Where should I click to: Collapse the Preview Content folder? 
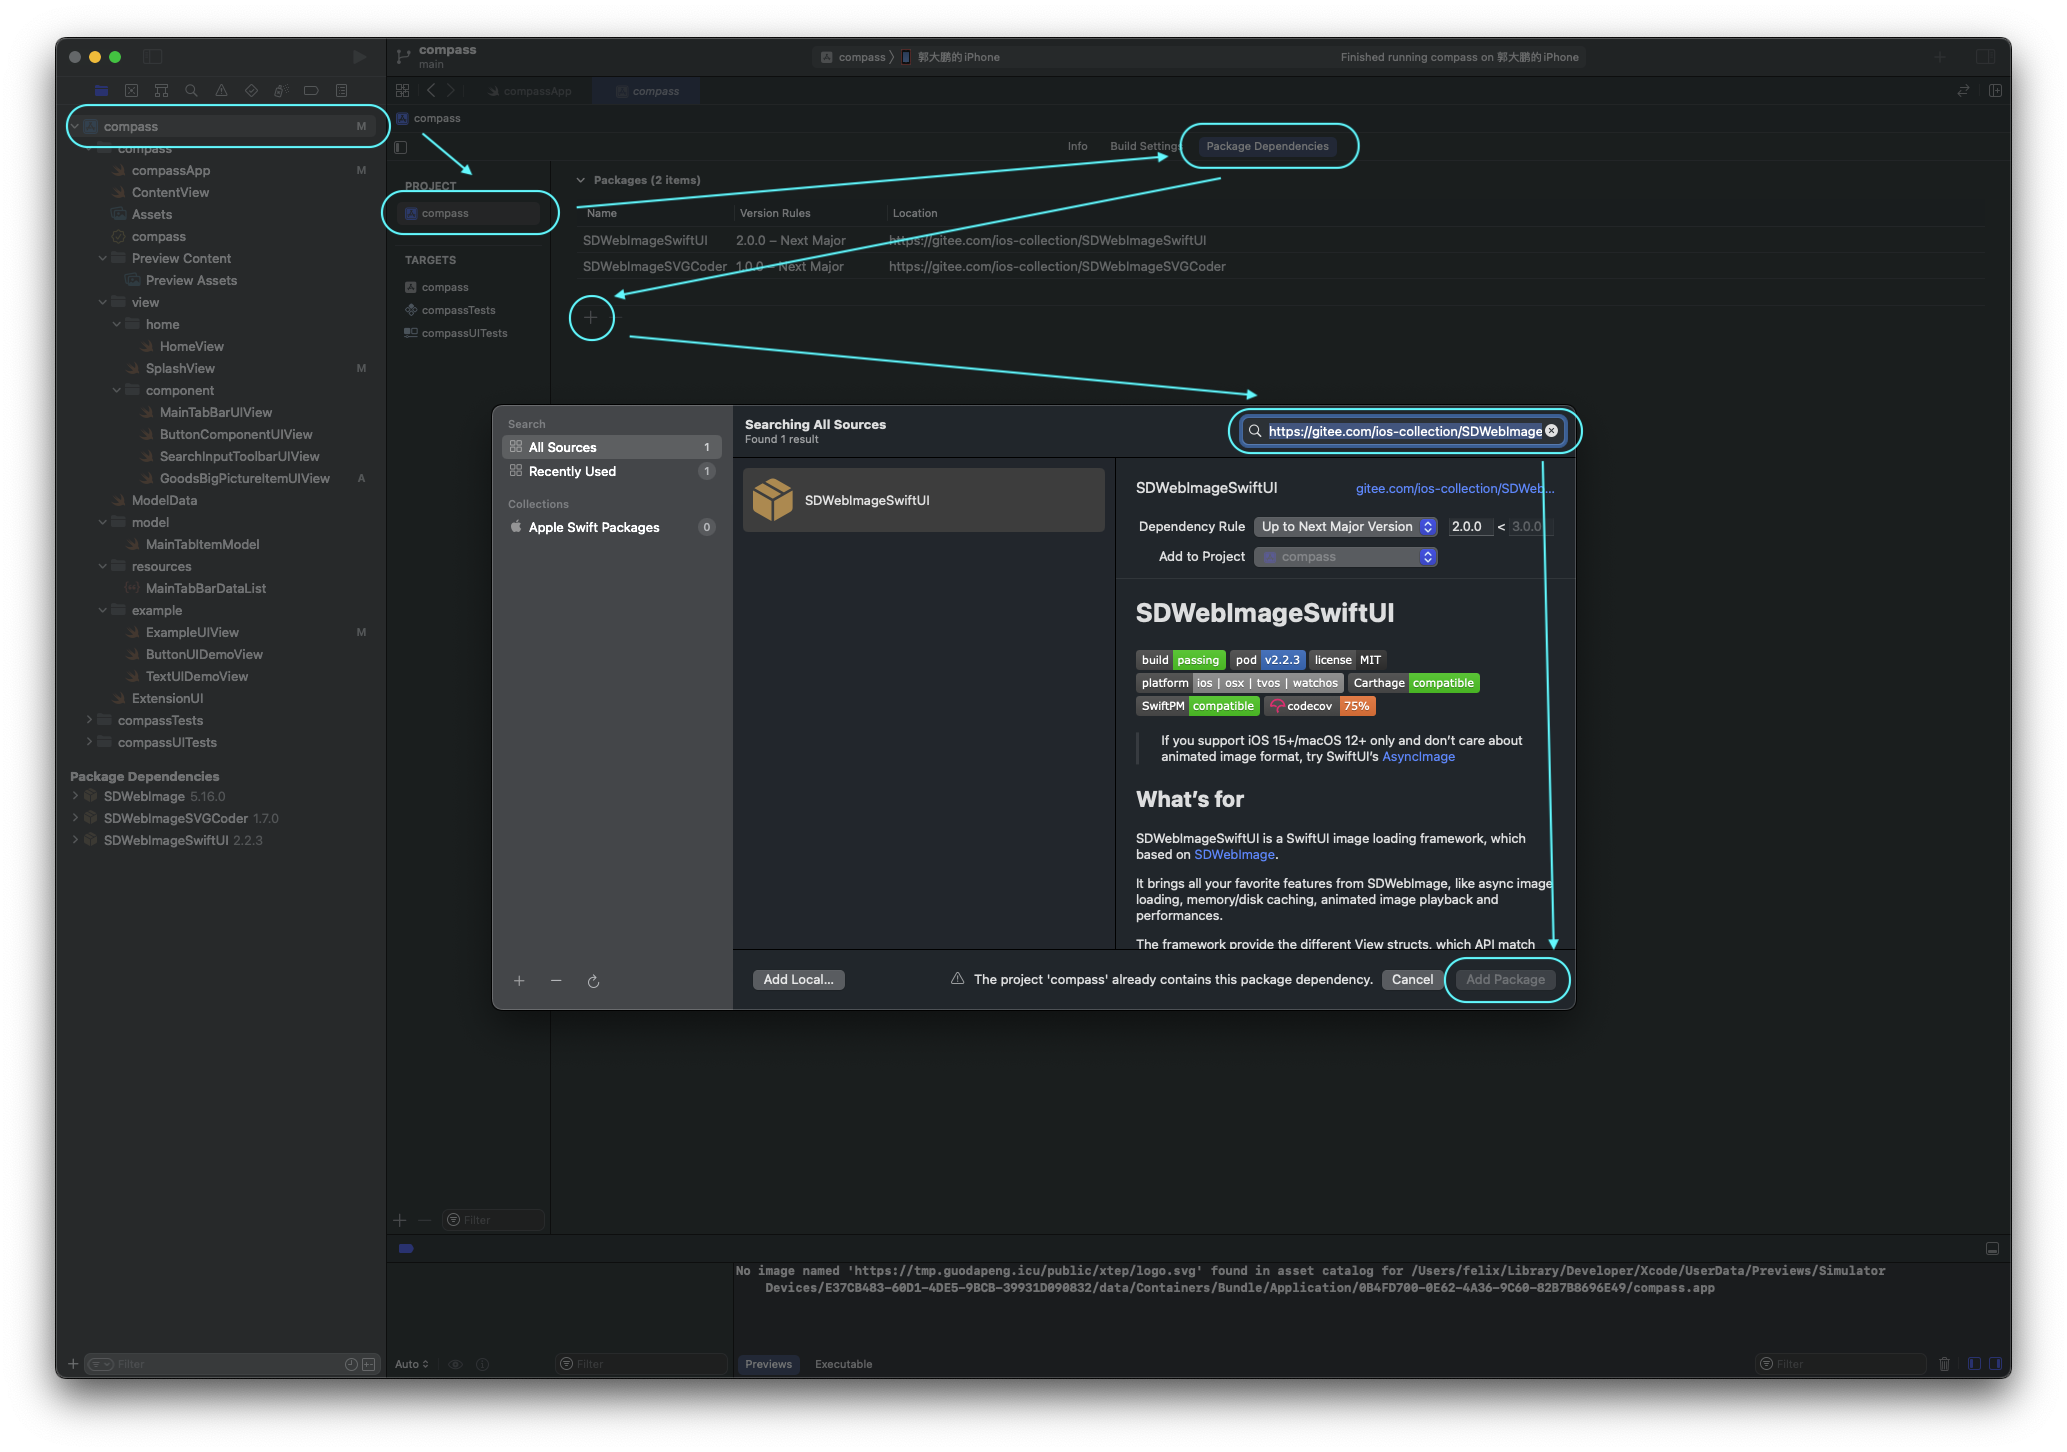[102, 258]
